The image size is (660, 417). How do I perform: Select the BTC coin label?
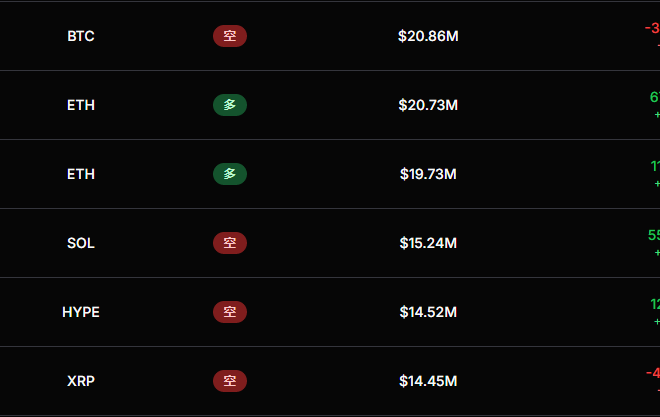point(81,36)
